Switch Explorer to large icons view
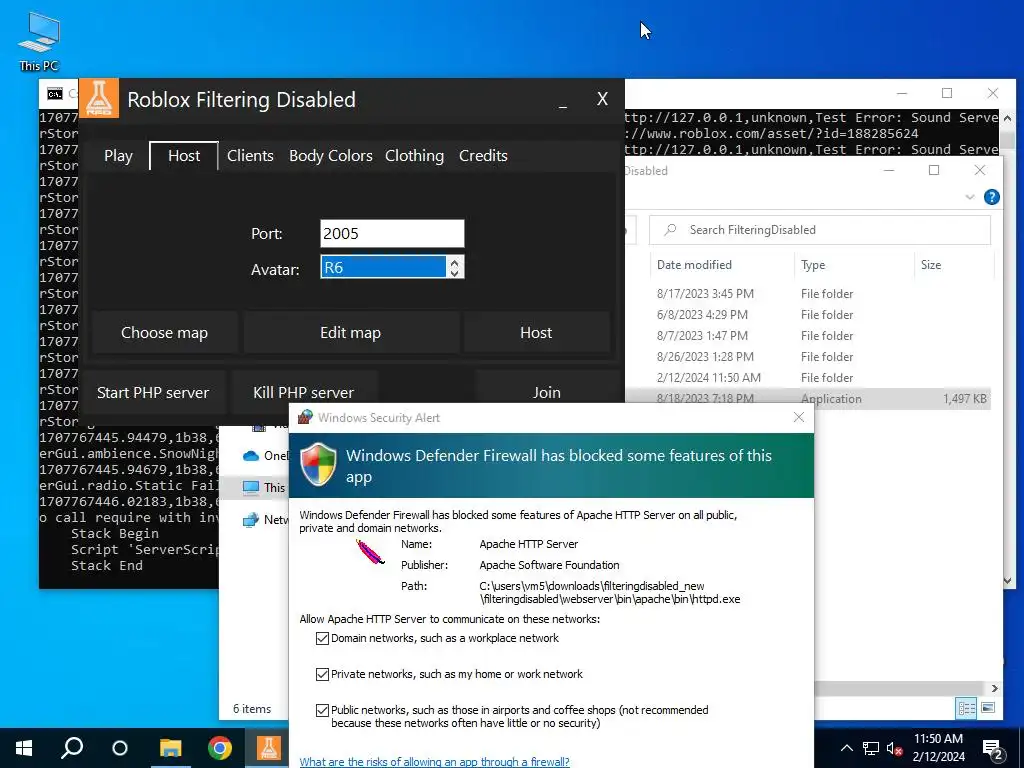This screenshot has width=1024, height=768. [988, 708]
